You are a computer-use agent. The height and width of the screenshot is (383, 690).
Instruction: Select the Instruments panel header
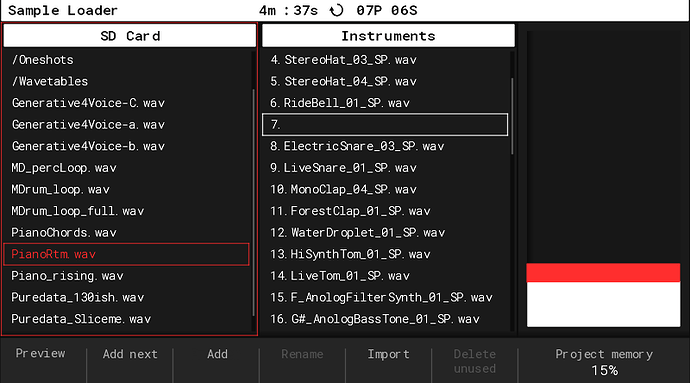[388, 36]
